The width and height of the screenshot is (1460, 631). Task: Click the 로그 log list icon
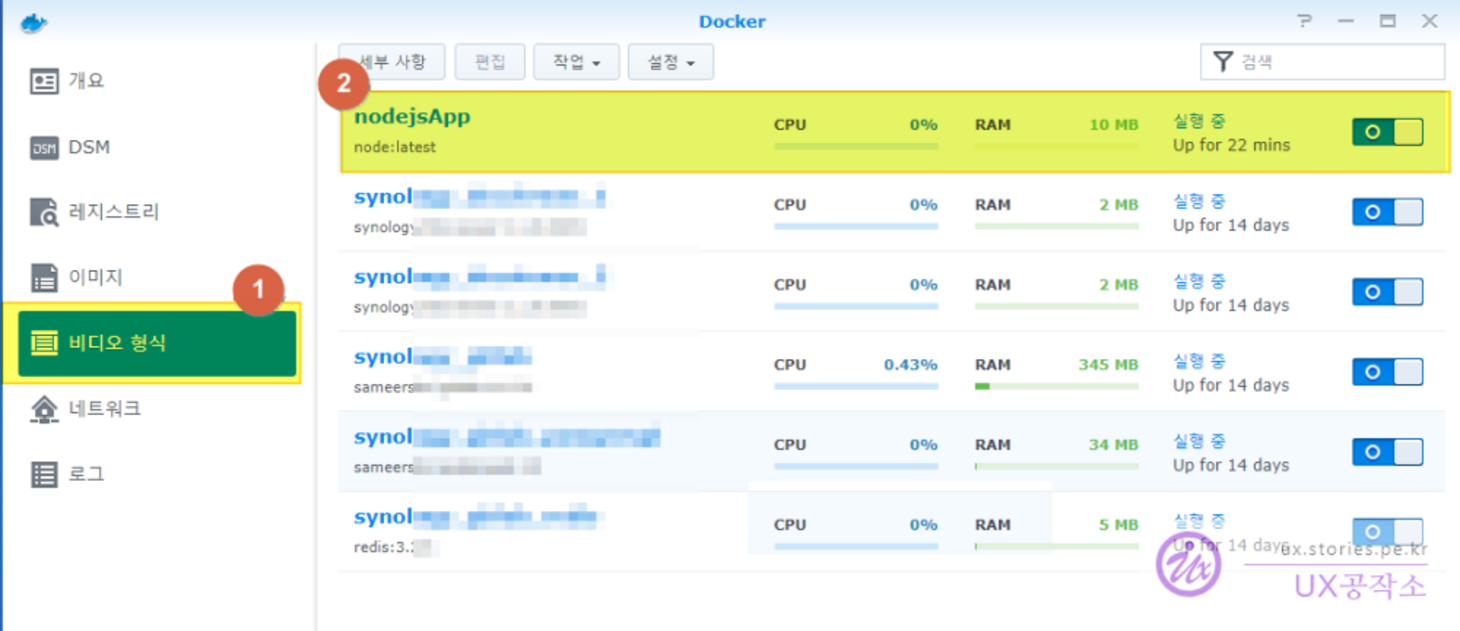coord(44,474)
